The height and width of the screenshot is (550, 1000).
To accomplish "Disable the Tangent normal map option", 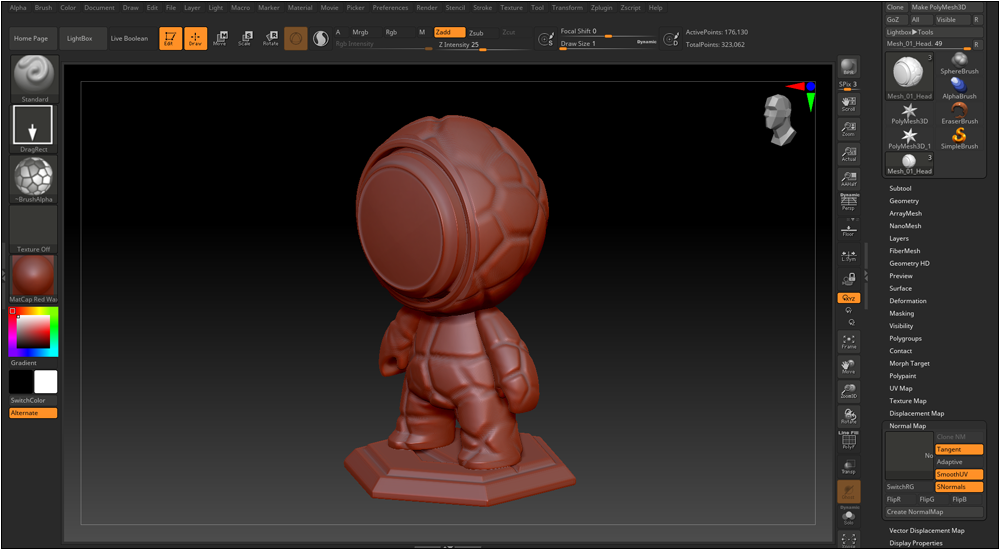I will coord(958,450).
